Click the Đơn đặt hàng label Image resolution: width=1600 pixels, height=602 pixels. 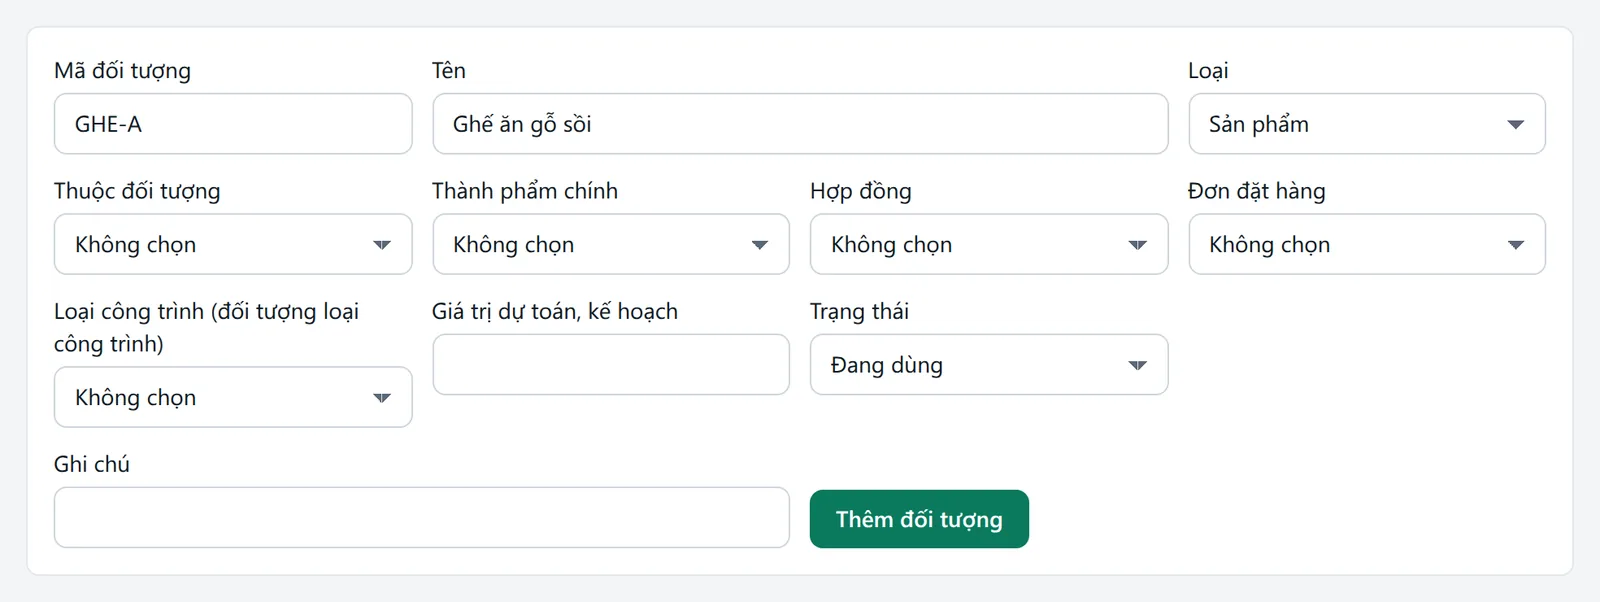(x=1257, y=191)
